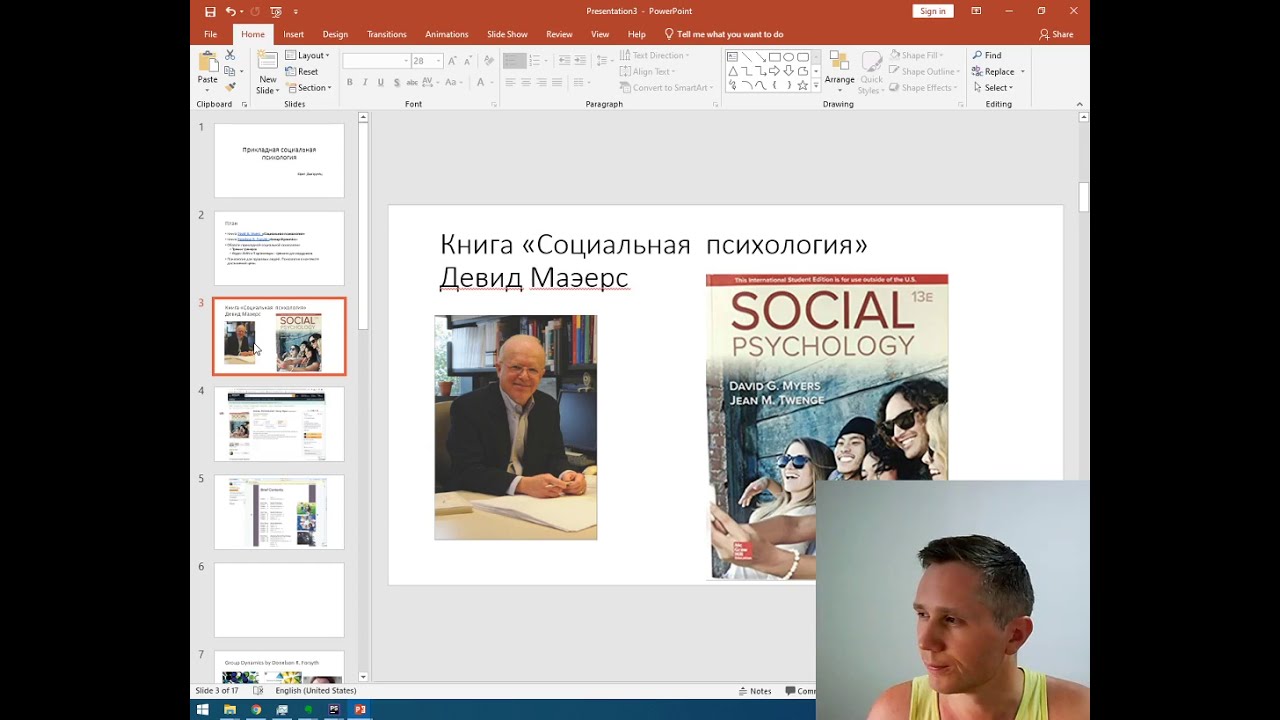Select the Line Arrow shape
The height and width of the screenshot is (720, 1280).
coord(760,57)
